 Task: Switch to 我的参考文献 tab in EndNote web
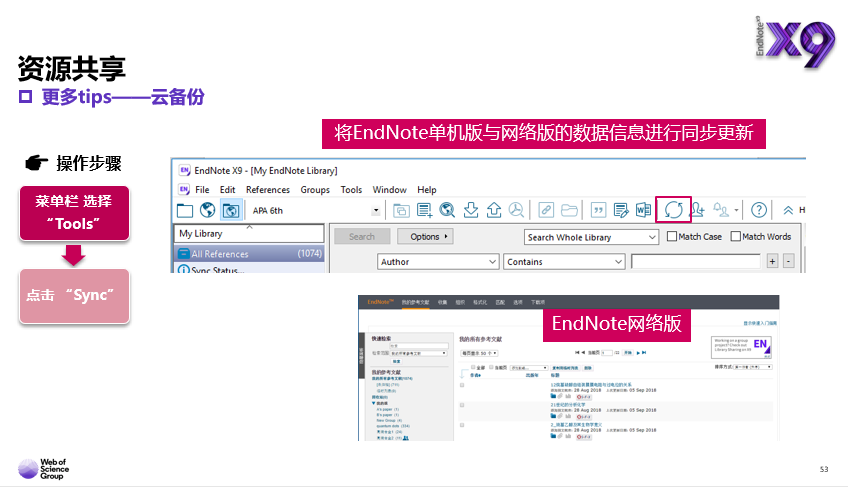pos(415,302)
